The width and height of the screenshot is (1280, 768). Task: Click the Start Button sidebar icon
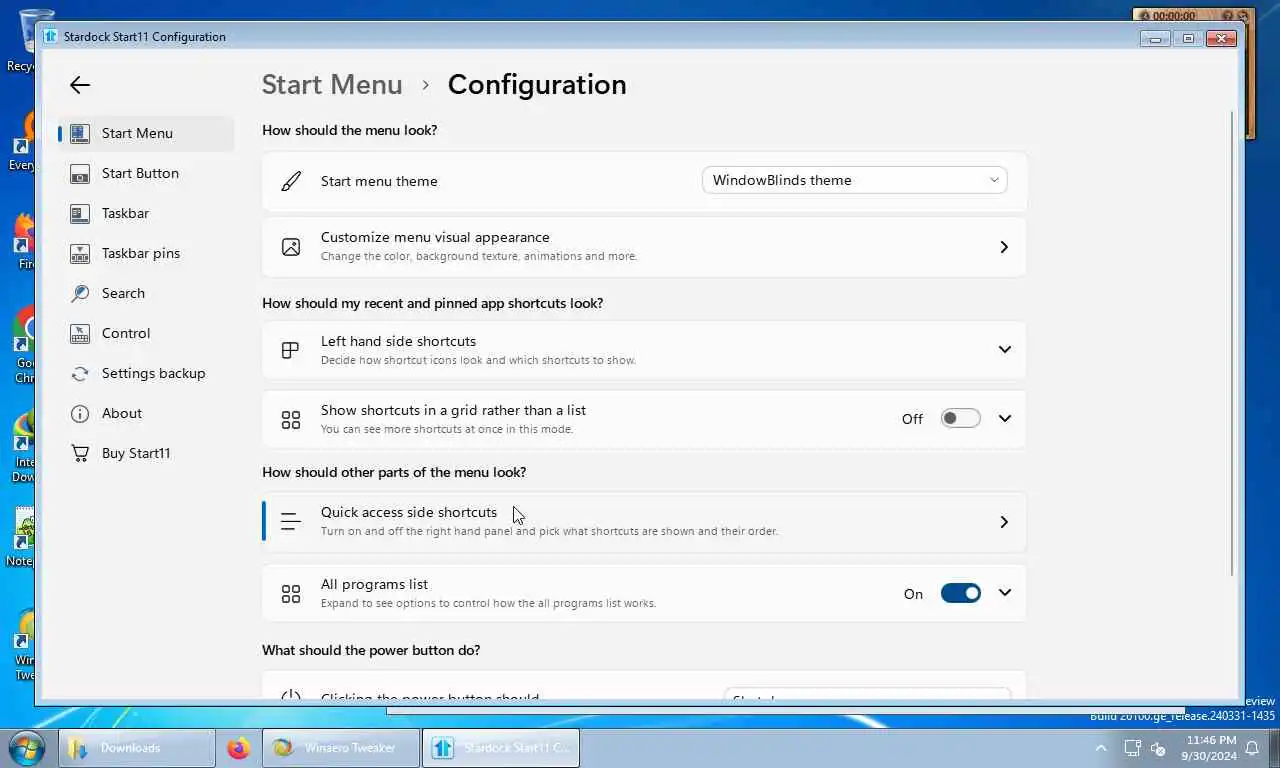tap(80, 173)
